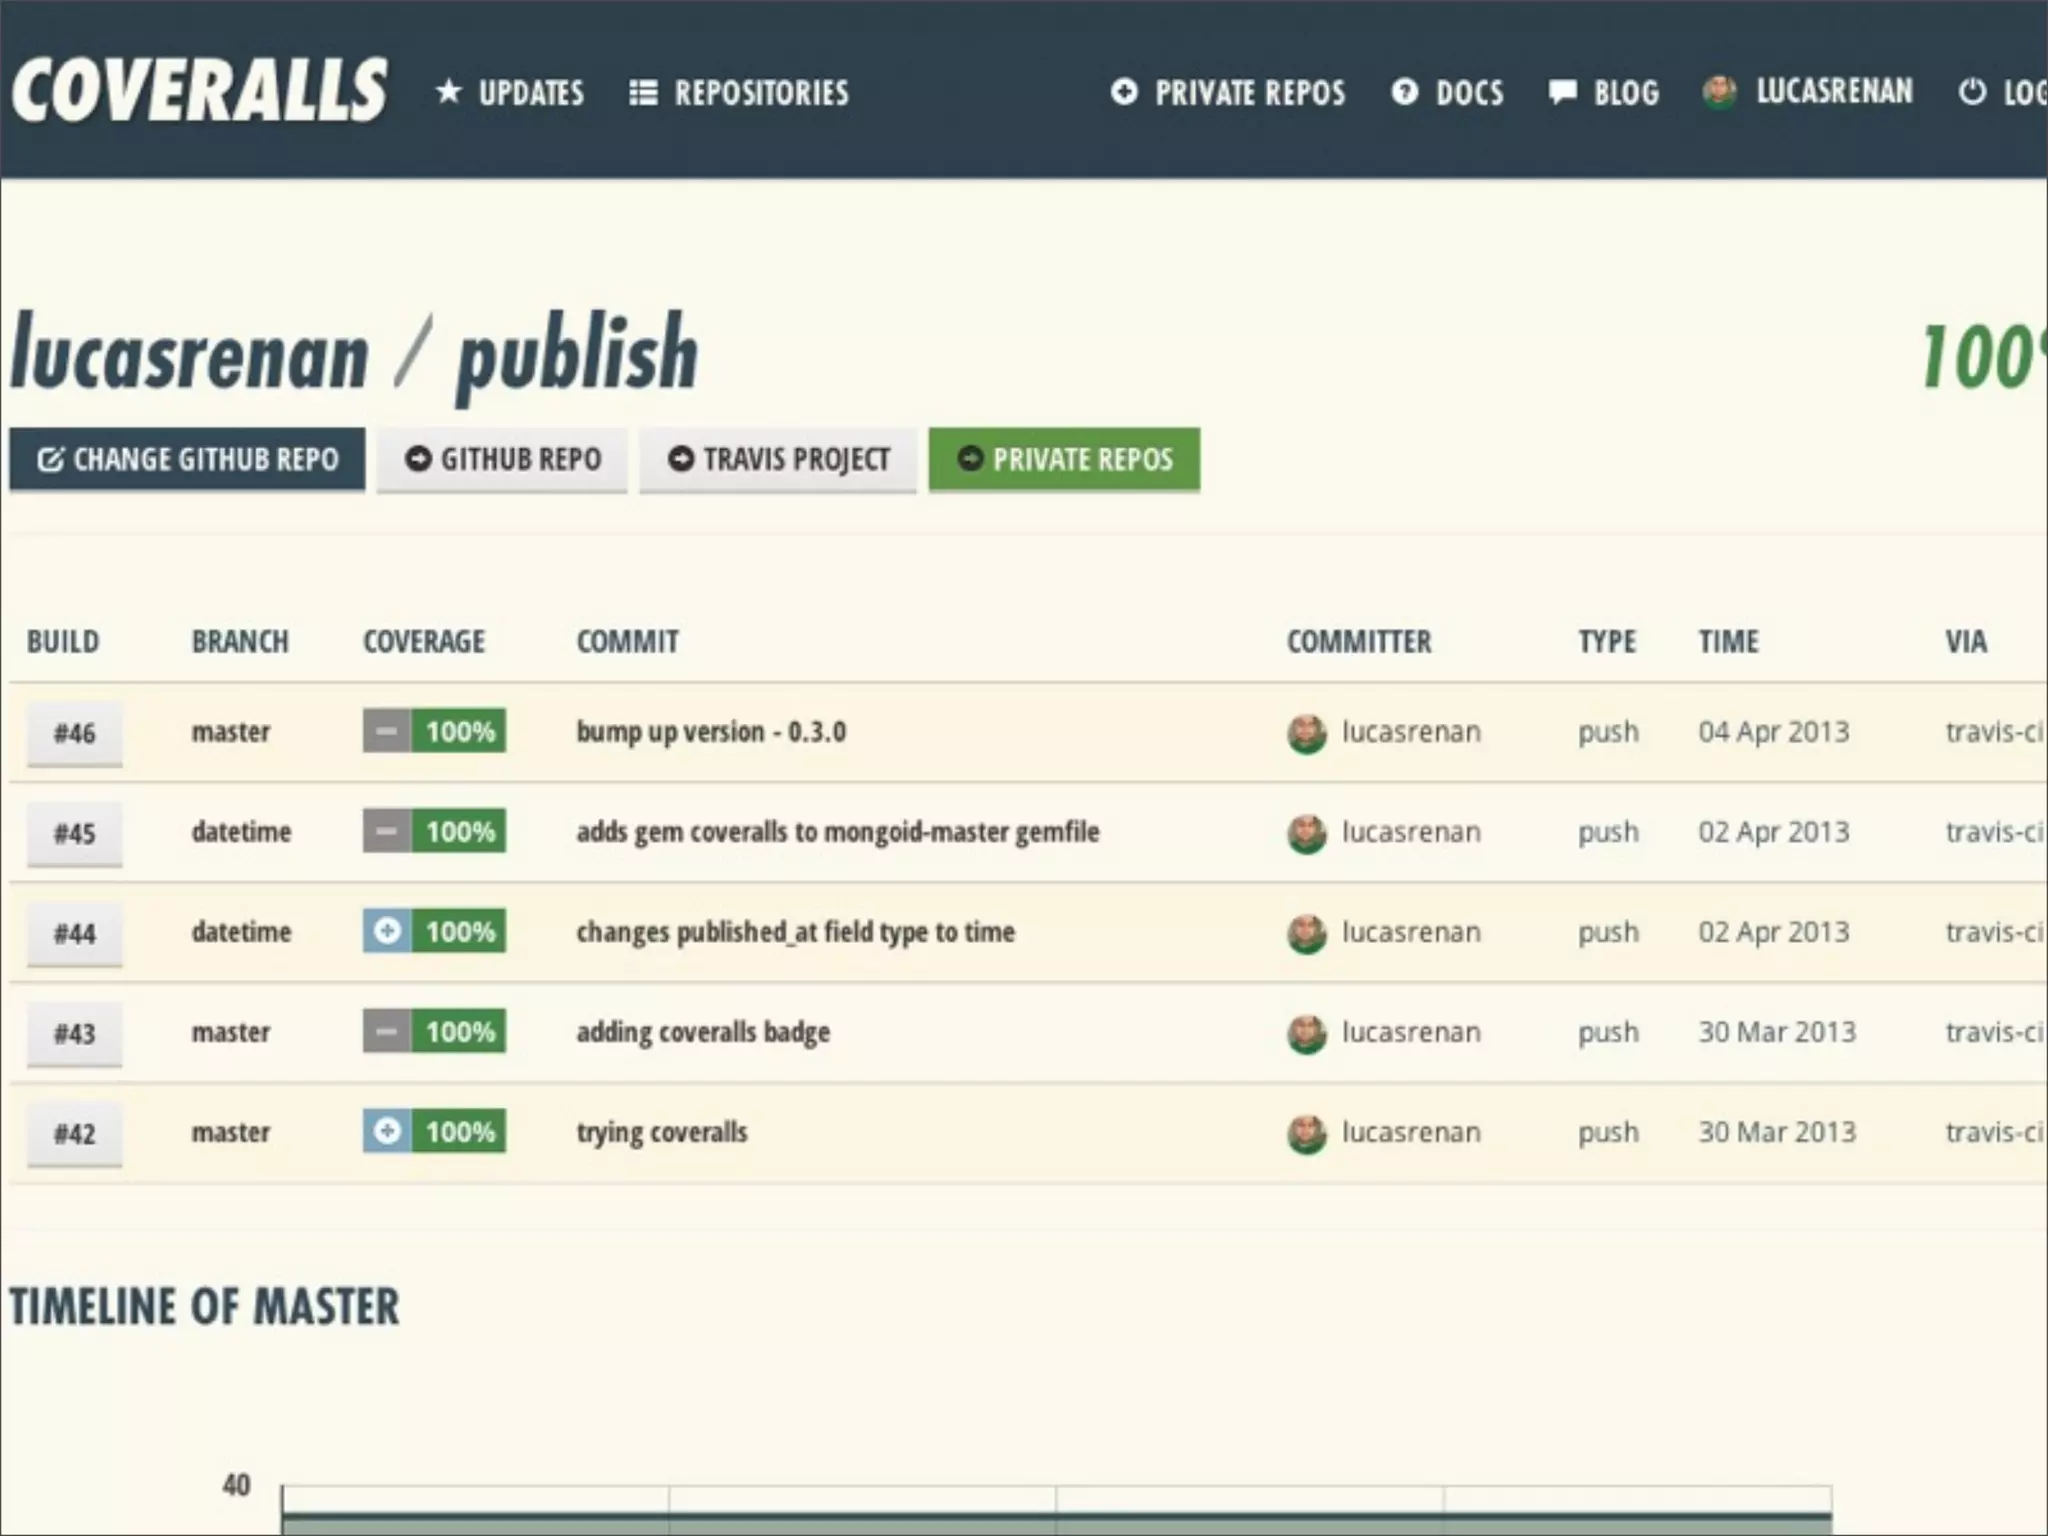This screenshot has height=1536, width=2048.
Task: Go to the Travis Project link button
Action: [777, 459]
